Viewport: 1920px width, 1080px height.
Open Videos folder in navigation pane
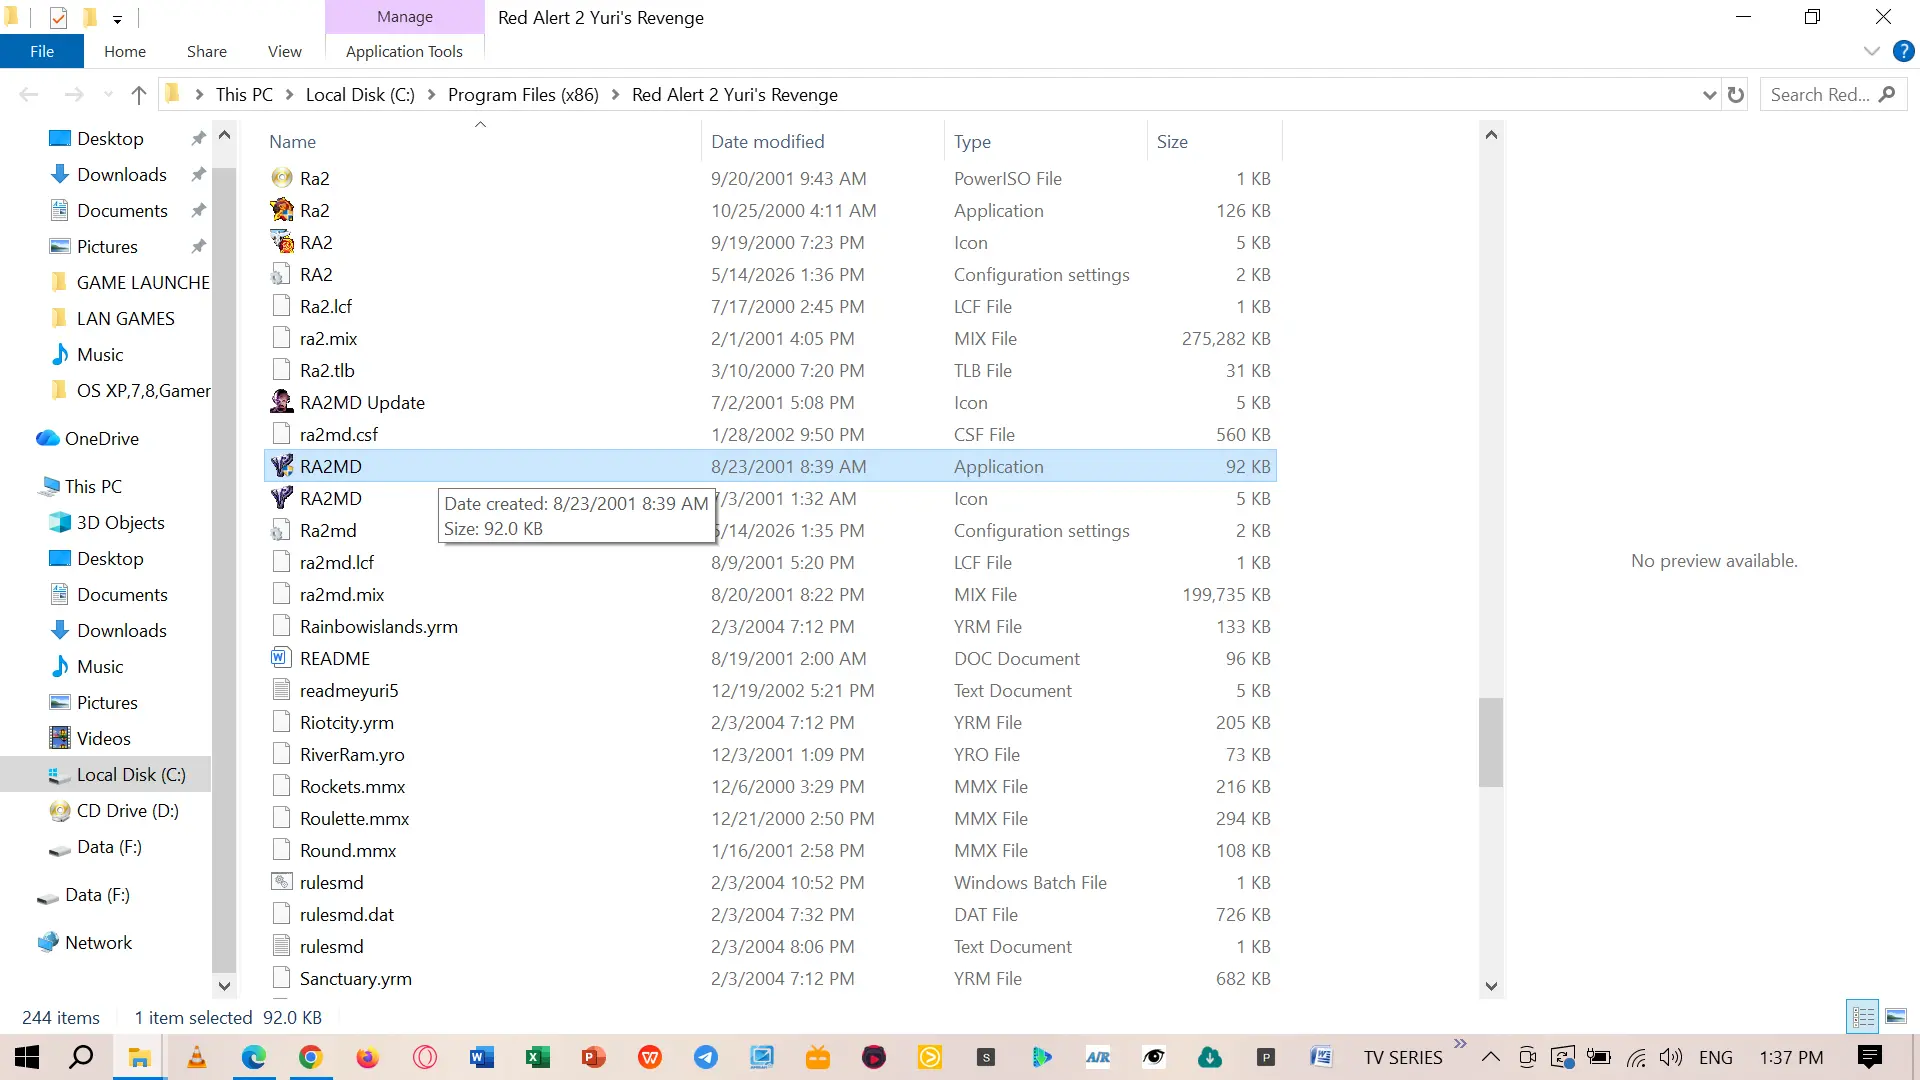[x=103, y=738]
